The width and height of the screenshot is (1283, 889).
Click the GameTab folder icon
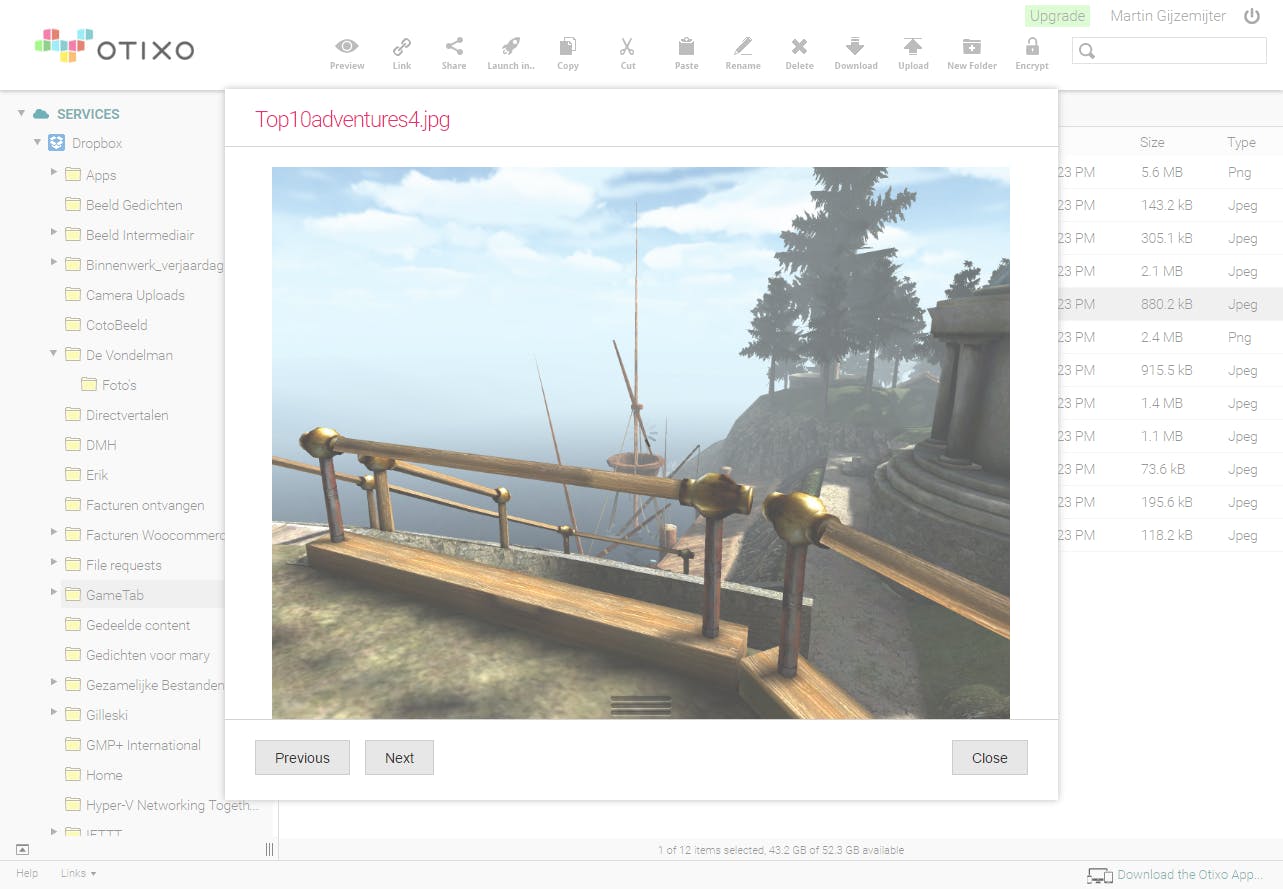tap(73, 595)
